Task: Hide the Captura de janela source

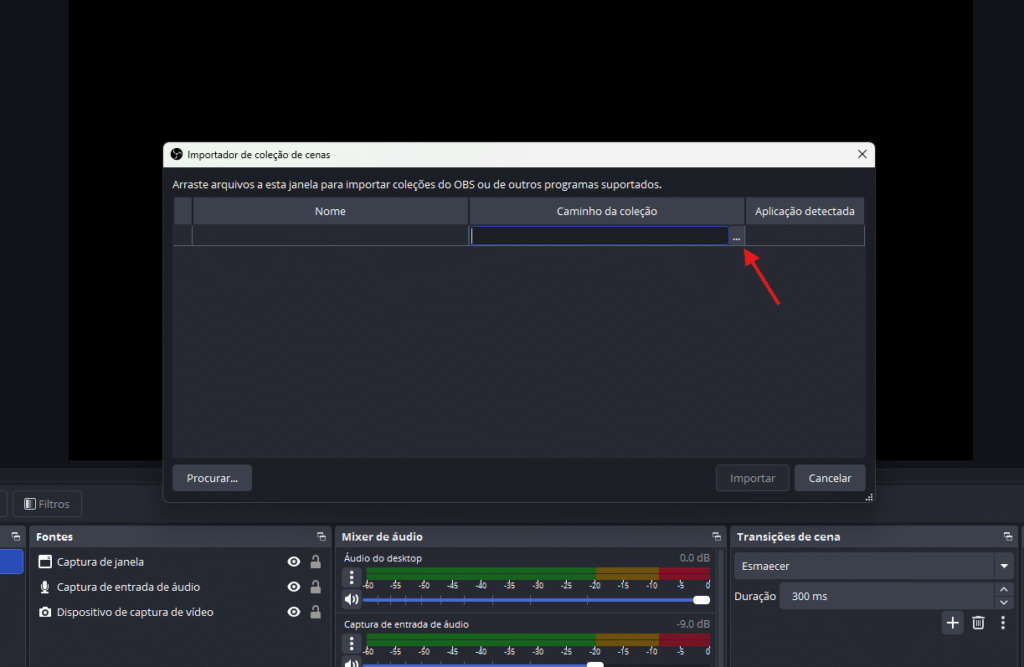Action: tap(294, 562)
